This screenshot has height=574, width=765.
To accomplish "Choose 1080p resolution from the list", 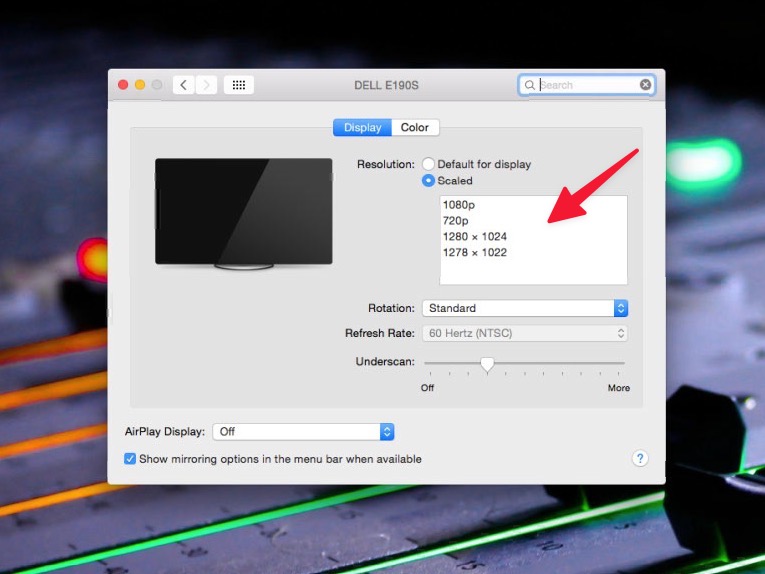I will pos(533,205).
